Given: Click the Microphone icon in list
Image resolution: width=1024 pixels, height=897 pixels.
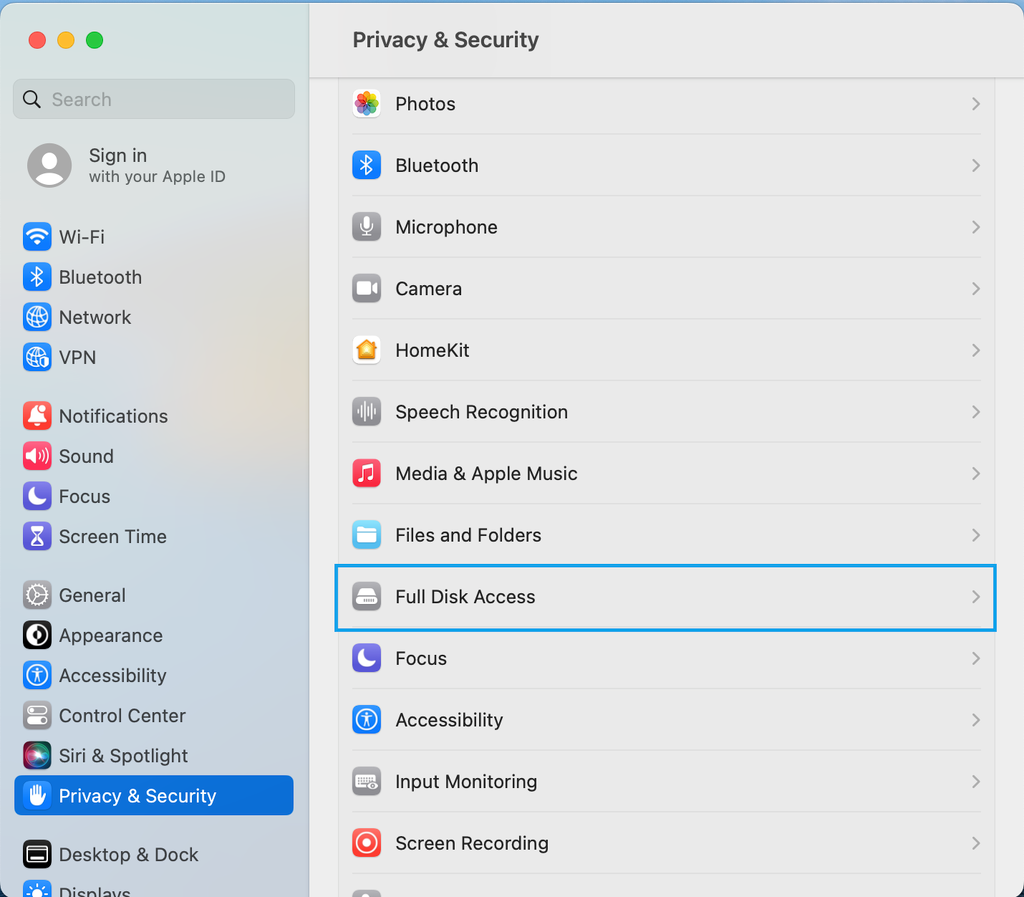Looking at the screenshot, I should click(367, 227).
